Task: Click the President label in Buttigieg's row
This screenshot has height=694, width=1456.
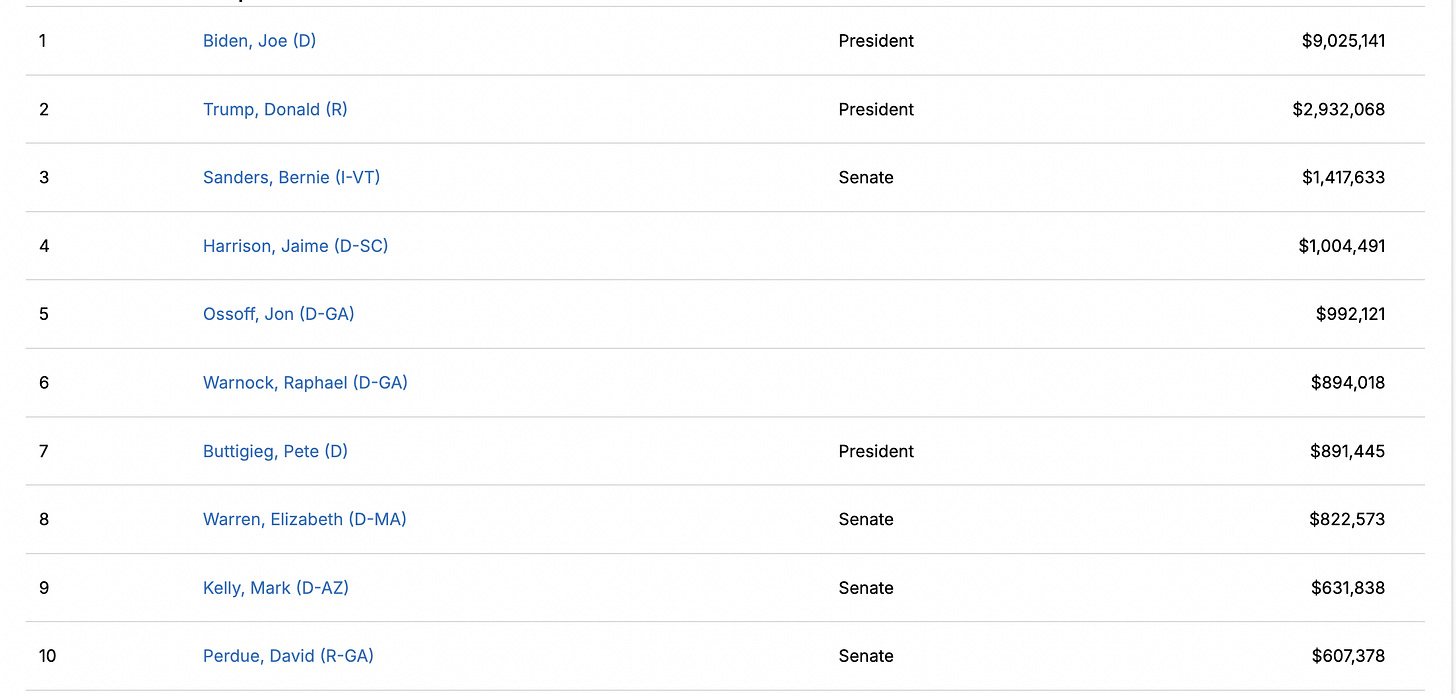Action: point(876,451)
